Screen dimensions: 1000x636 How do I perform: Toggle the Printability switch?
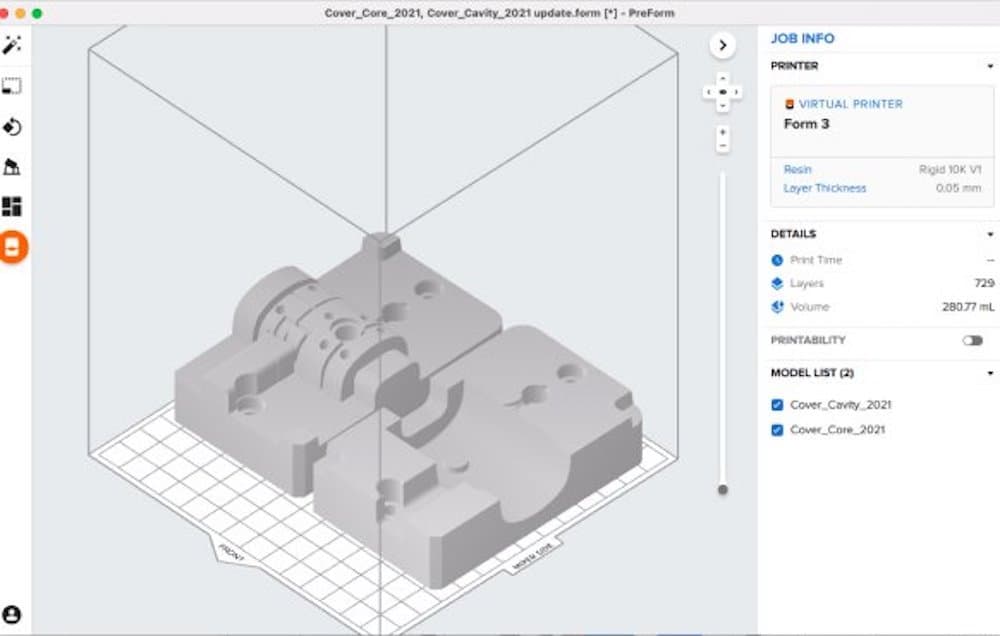(972, 341)
